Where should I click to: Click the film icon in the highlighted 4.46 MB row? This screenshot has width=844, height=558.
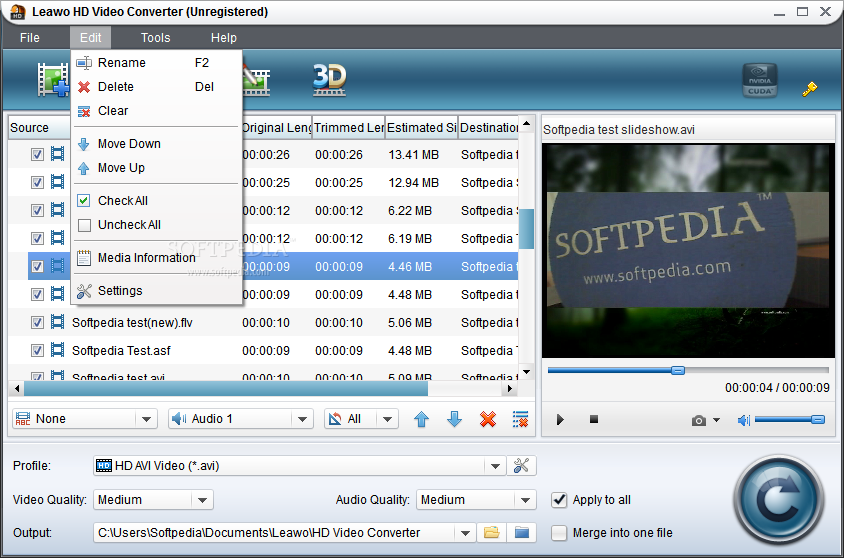pos(57,266)
